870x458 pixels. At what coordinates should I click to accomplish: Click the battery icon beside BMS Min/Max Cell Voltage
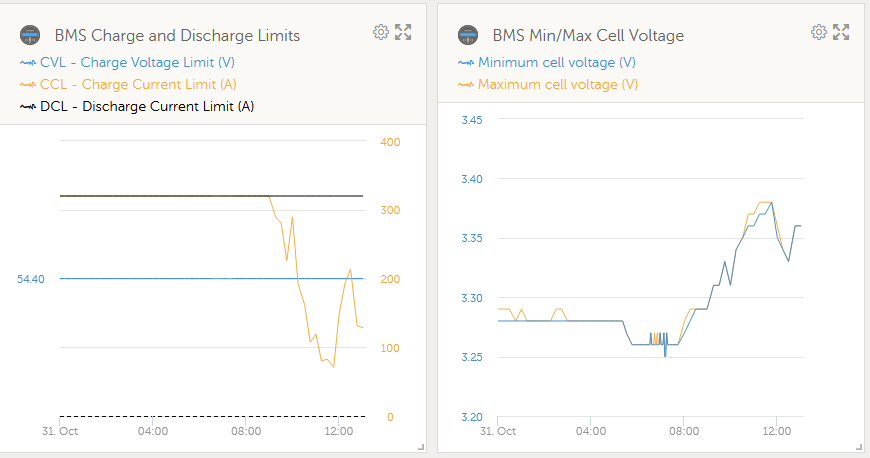pos(468,35)
